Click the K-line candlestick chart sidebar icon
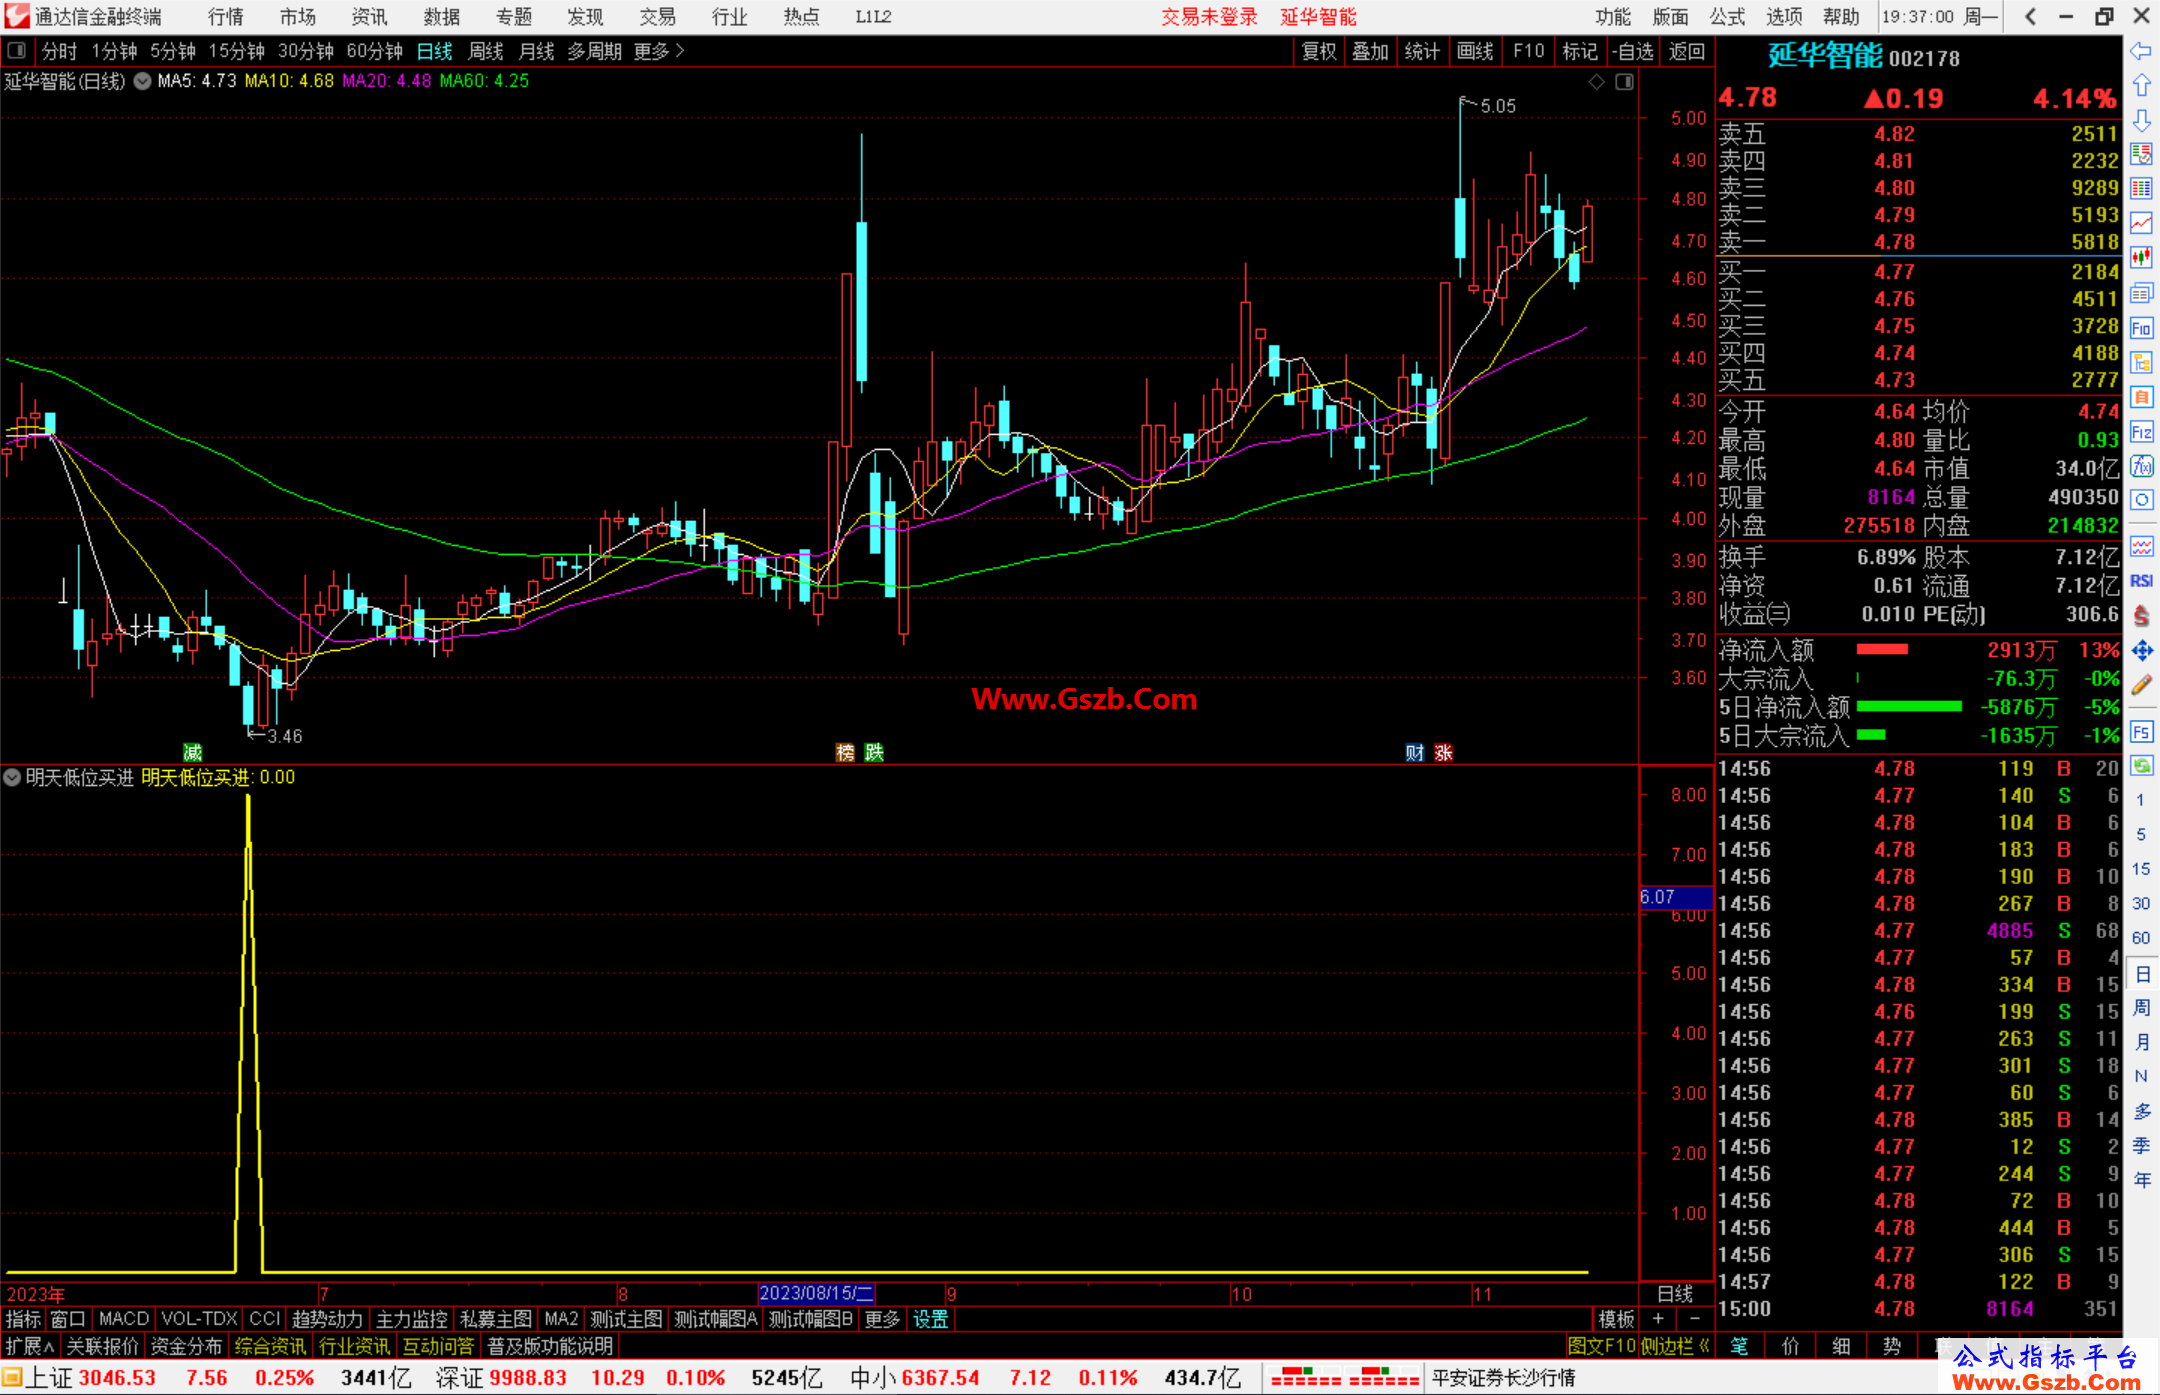2160x1395 pixels. (2141, 258)
